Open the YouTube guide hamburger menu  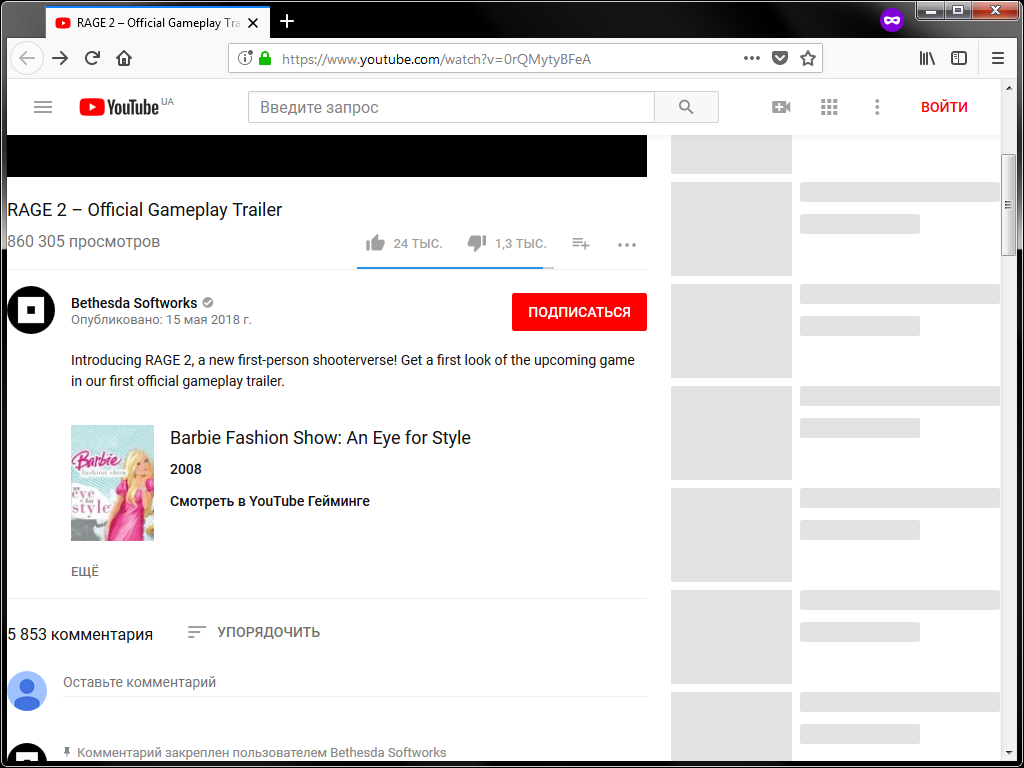43,107
